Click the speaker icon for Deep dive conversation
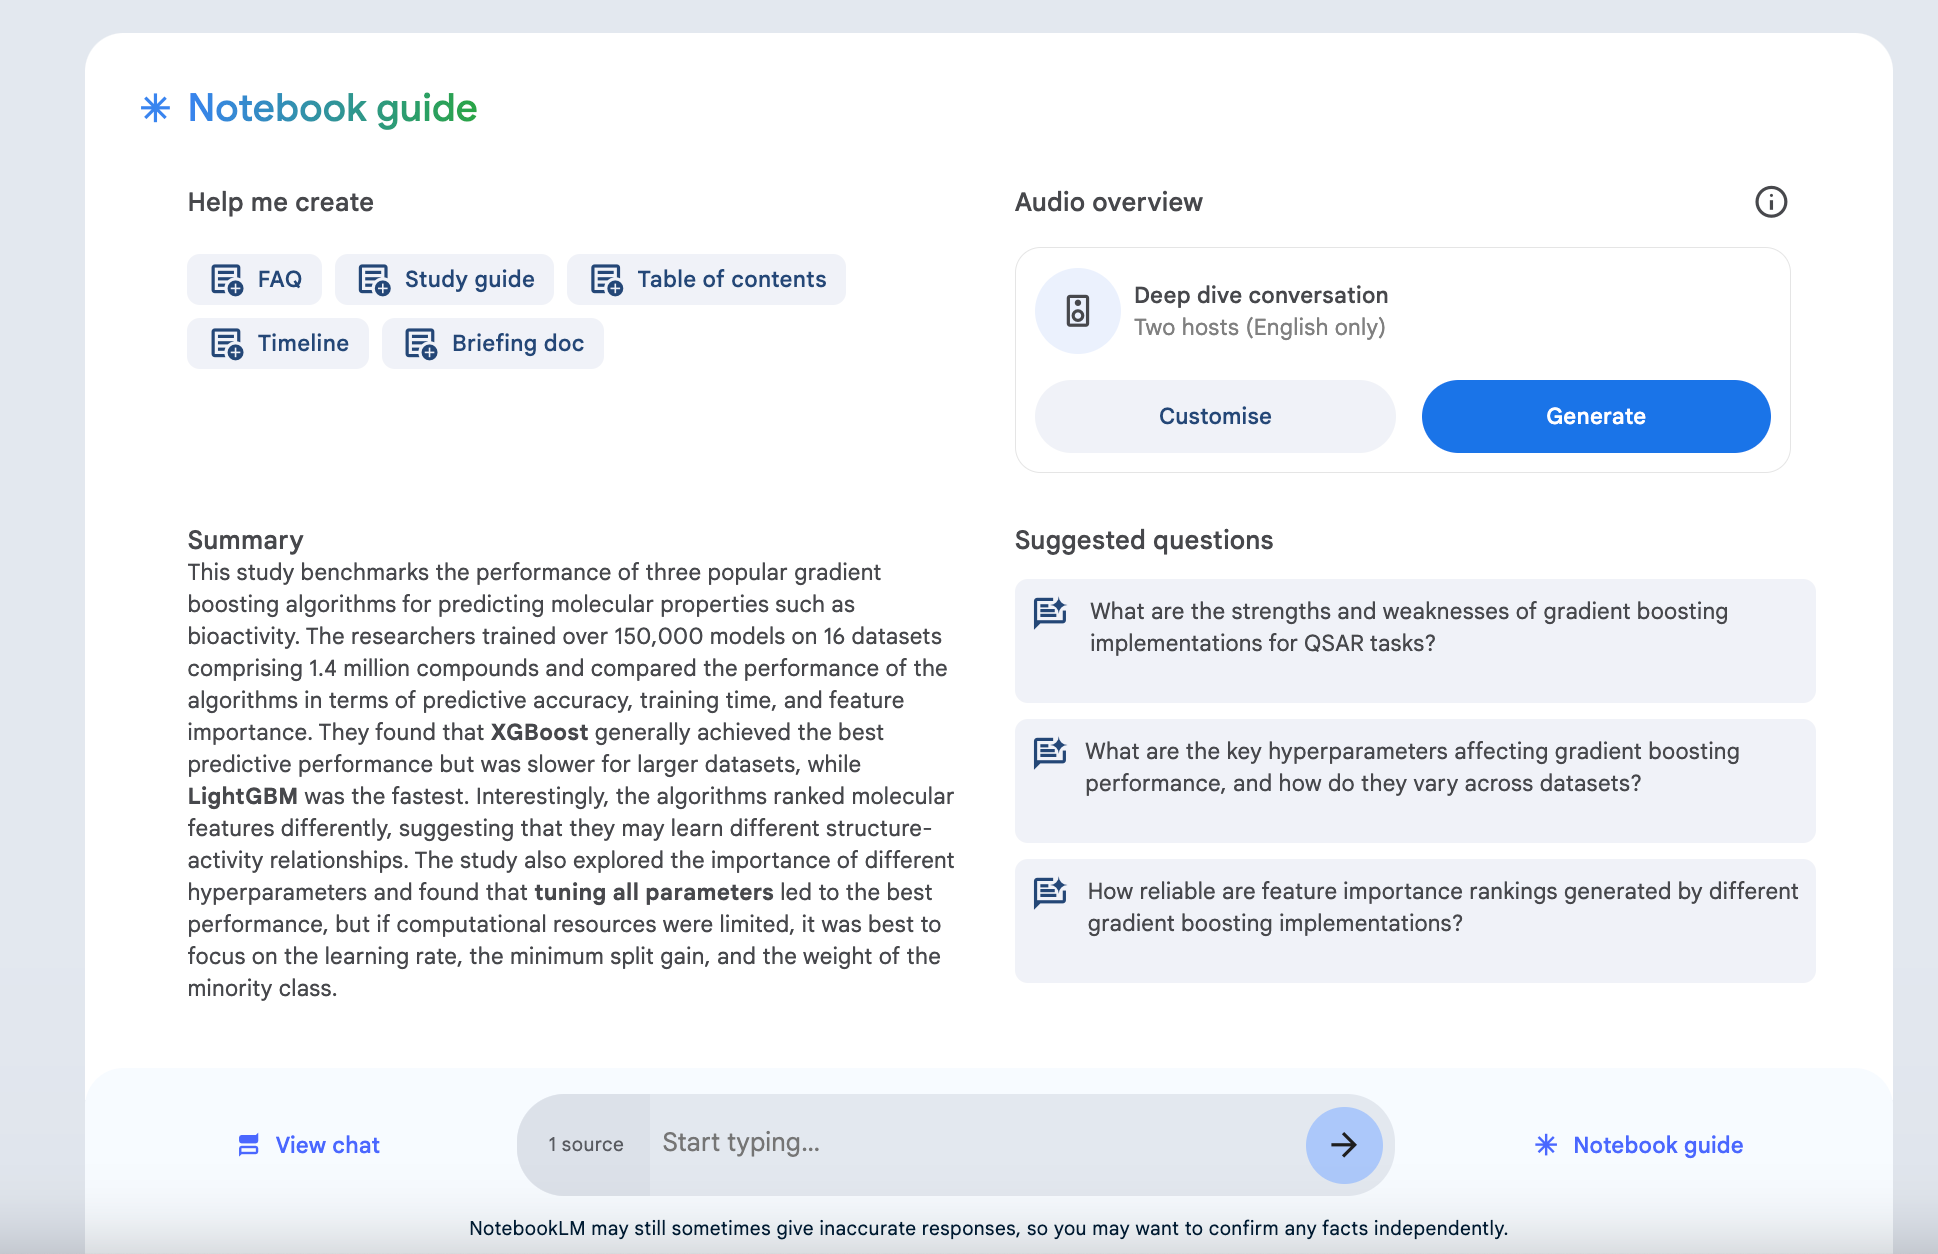Image resolution: width=1938 pixels, height=1254 pixels. (1077, 311)
